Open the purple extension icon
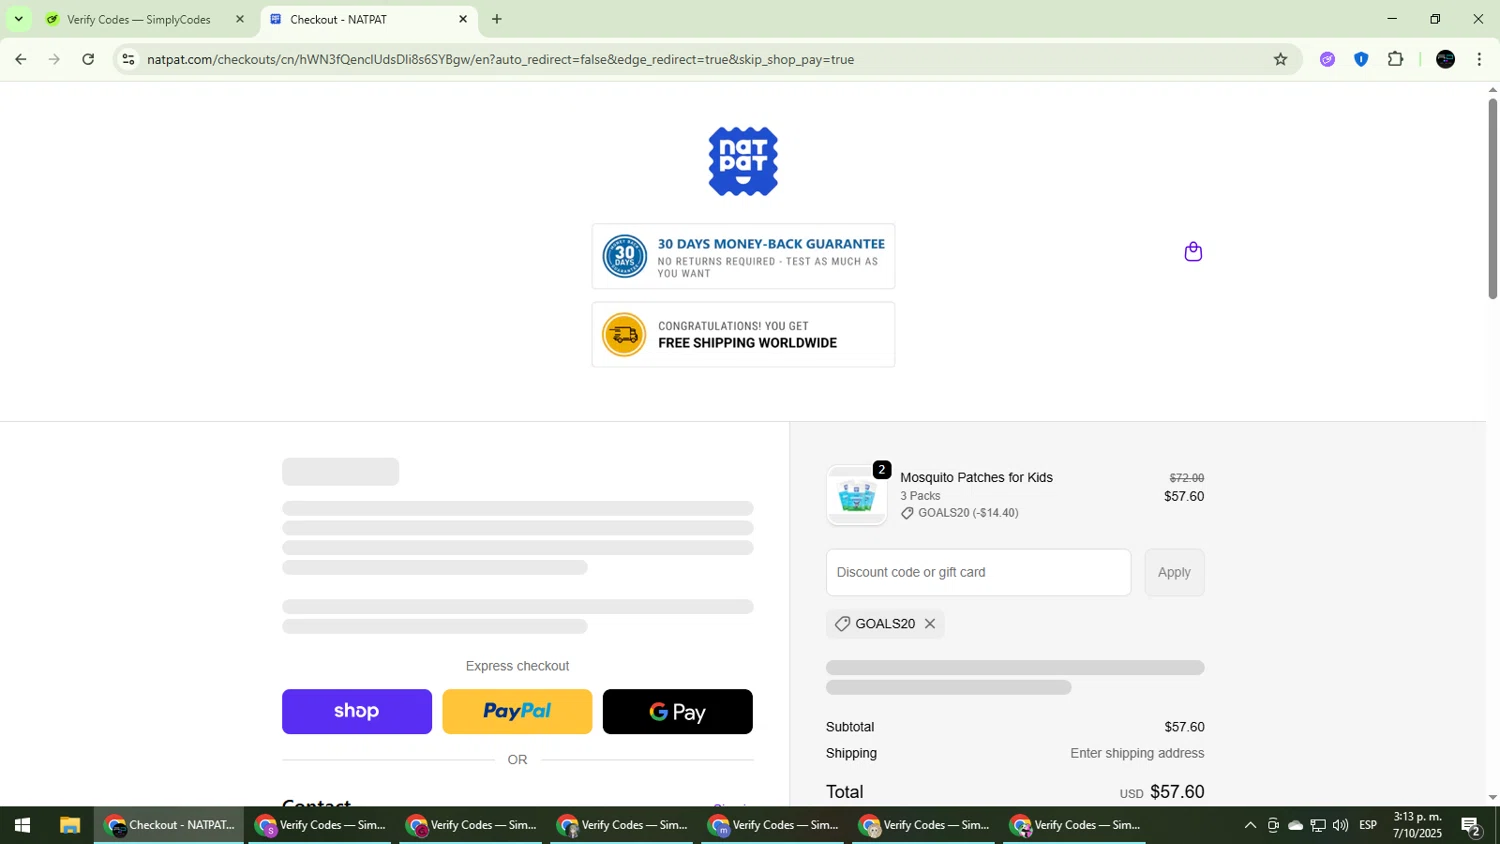This screenshot has height=844, width=1500. pos(1327,59)
